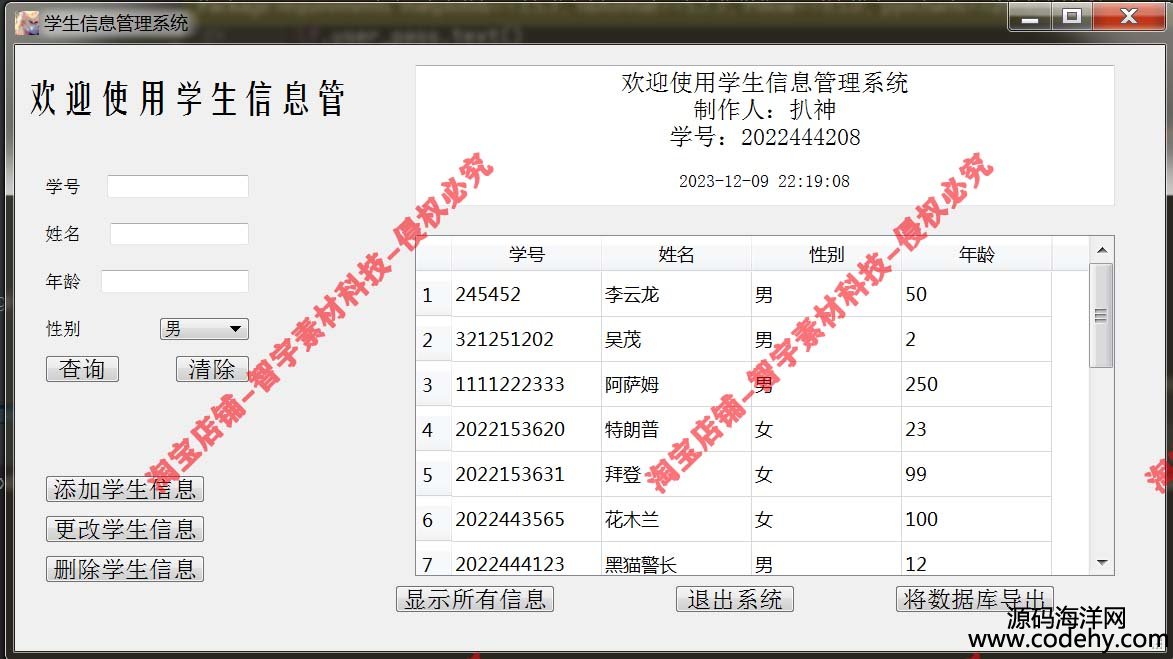The height and width of the screenshot is (659, 1173).
Task: Click the window title bar app icon
Action: point(27,23)
